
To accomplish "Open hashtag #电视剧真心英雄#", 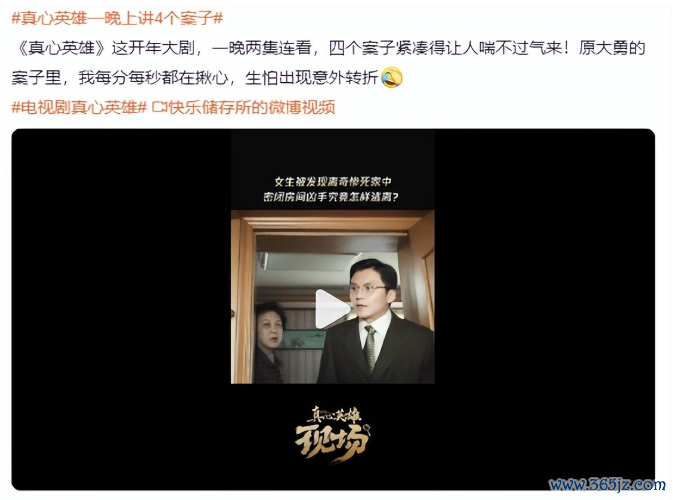I will [79, 107].
